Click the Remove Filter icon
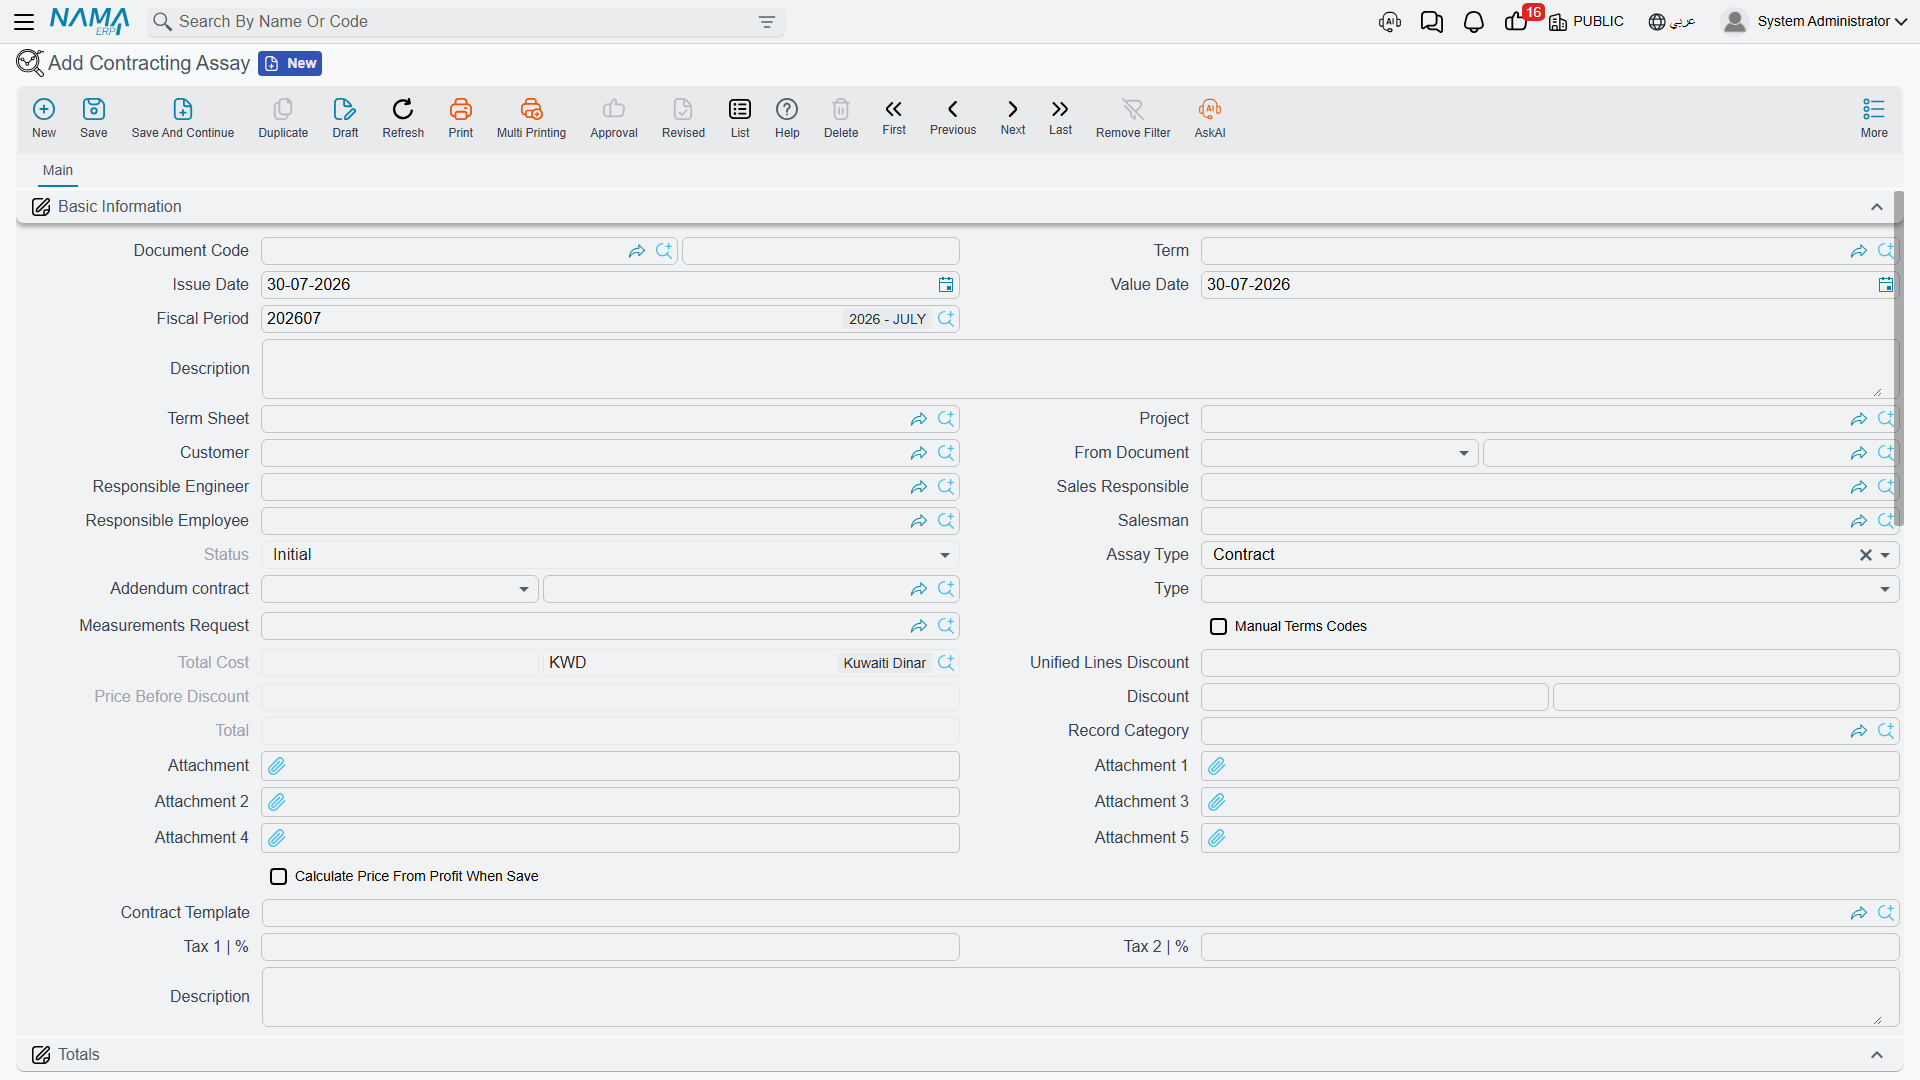Viewport: 1920px width, 1080px height. point(1133,109)
